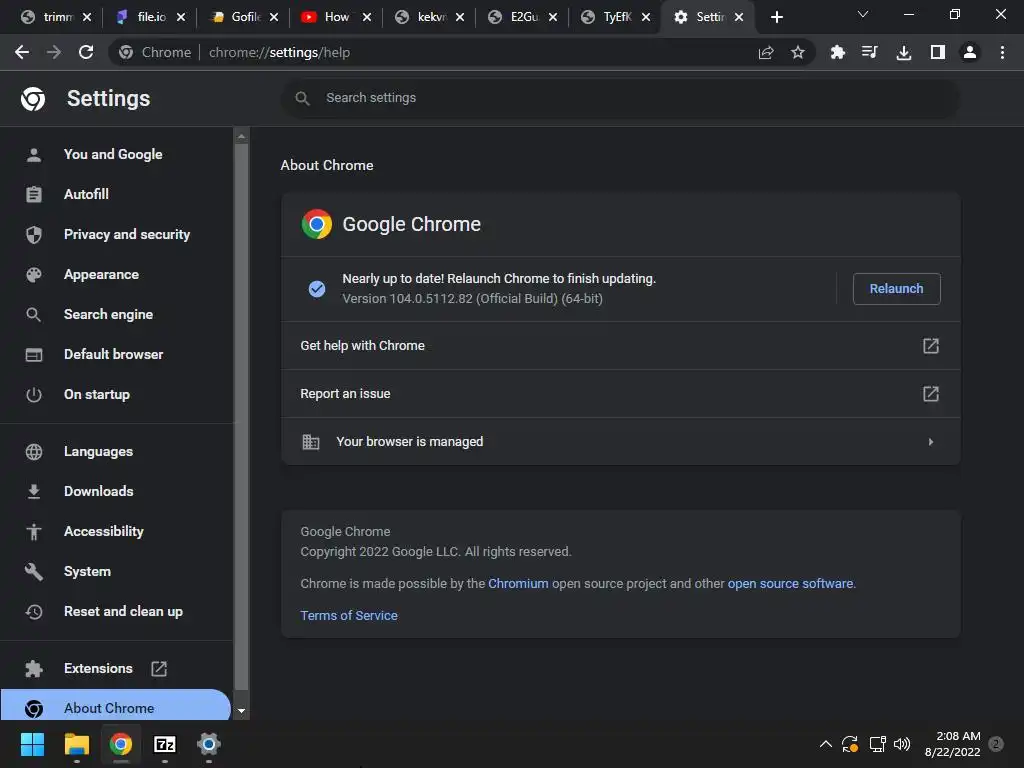Switch to the E2Gu tab
Image resolution: width=1024 pixels, height=768 pixels.
524,17
